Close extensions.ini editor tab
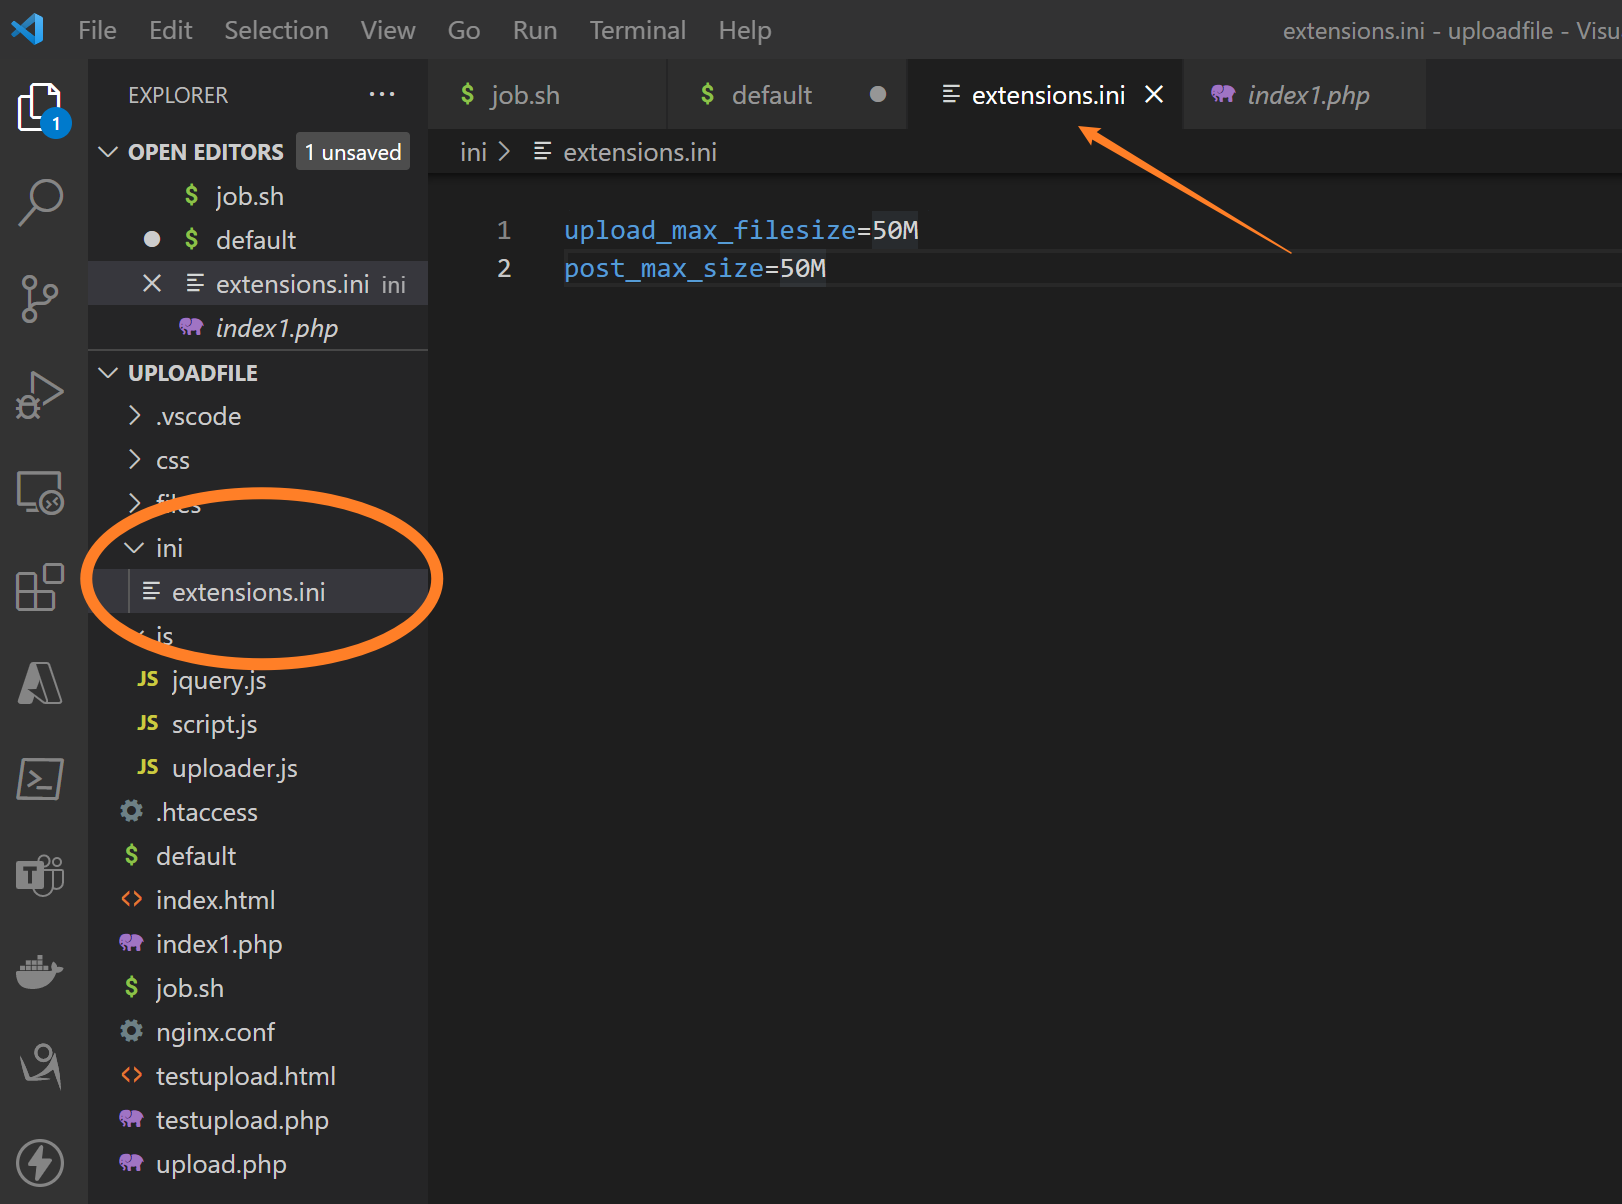This screenshot has width=1622, height=1204. coord(1154,95)
